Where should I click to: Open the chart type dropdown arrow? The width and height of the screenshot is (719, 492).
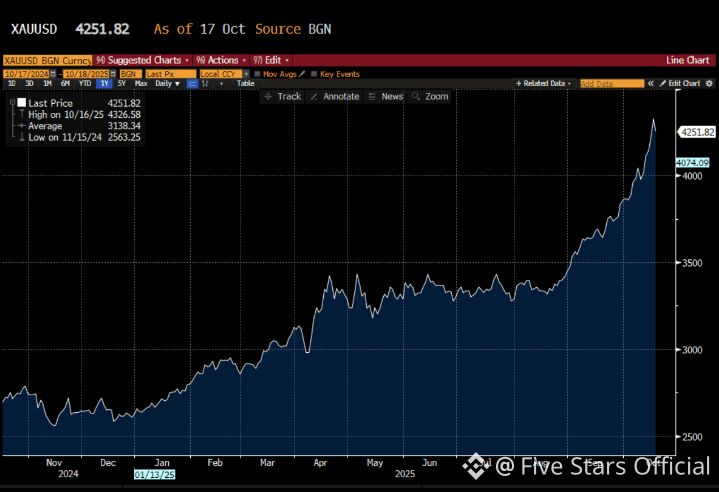[x=221, y=83]
